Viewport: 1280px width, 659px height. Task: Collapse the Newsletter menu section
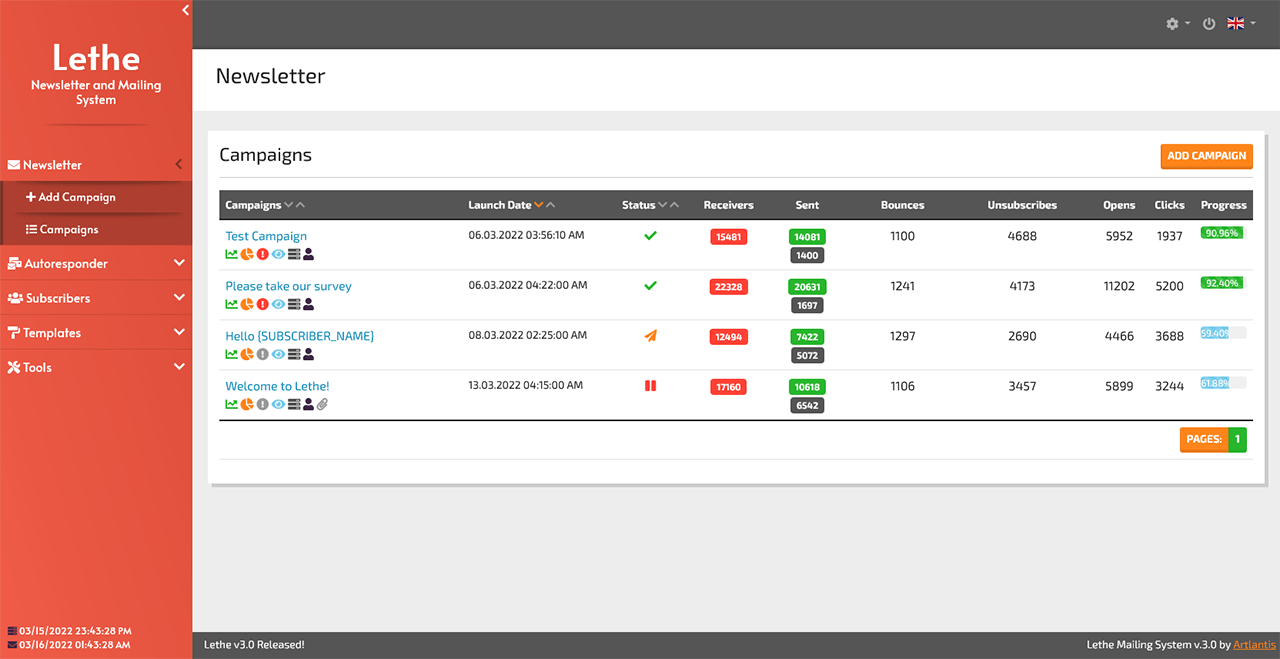click(x=95, y=165)
